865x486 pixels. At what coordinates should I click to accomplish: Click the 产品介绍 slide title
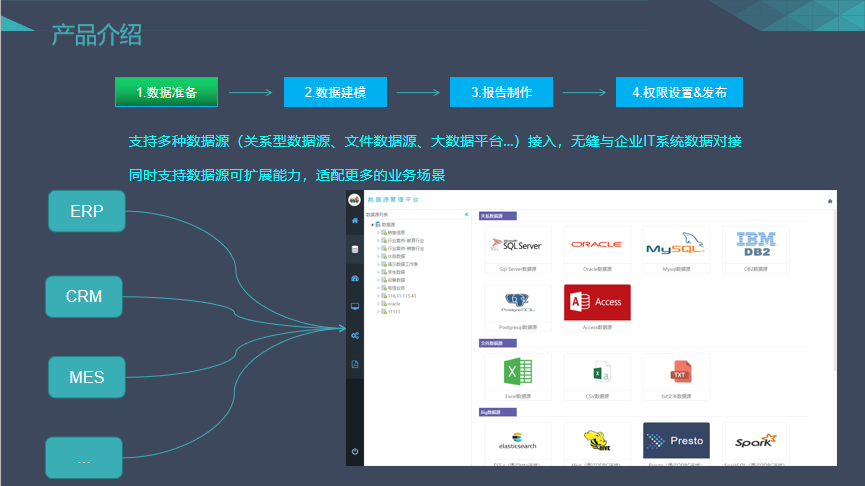pyautogui.click(x=97, y=35)
